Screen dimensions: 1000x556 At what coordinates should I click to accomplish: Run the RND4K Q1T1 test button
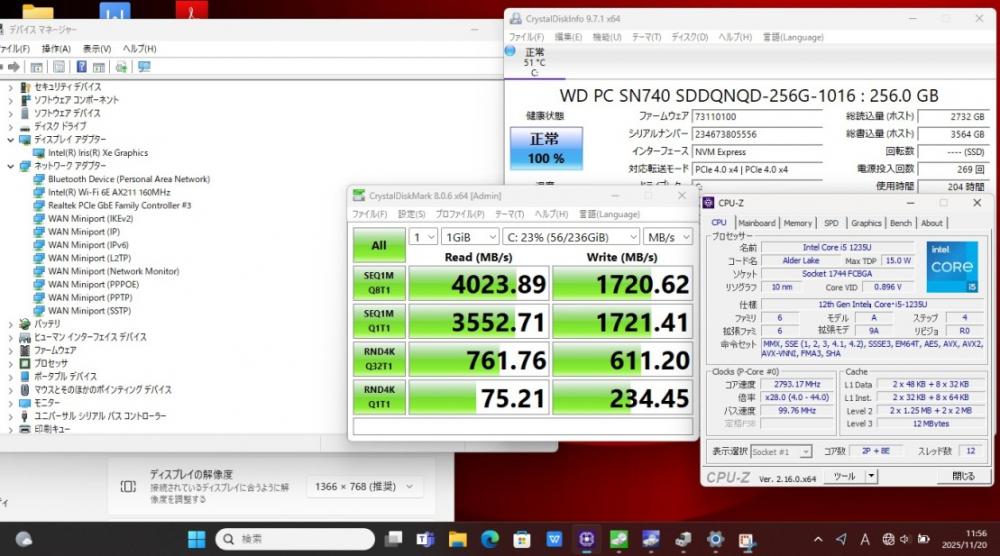point(379,397)
